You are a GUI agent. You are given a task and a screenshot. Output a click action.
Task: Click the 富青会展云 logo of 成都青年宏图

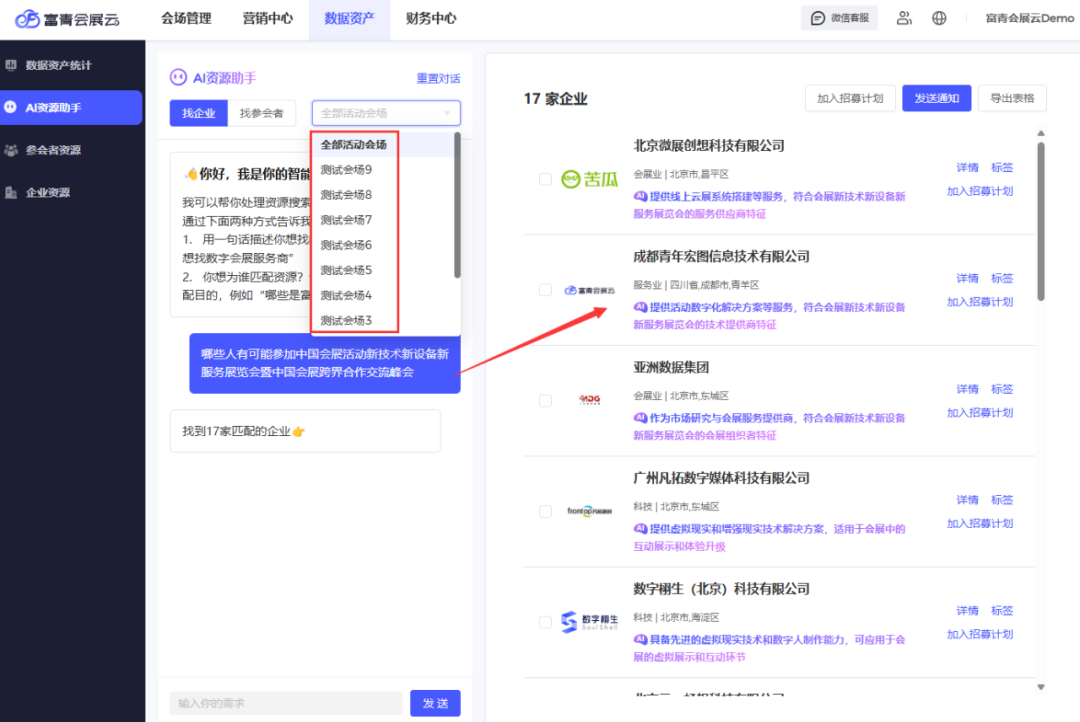coord(590,290)
